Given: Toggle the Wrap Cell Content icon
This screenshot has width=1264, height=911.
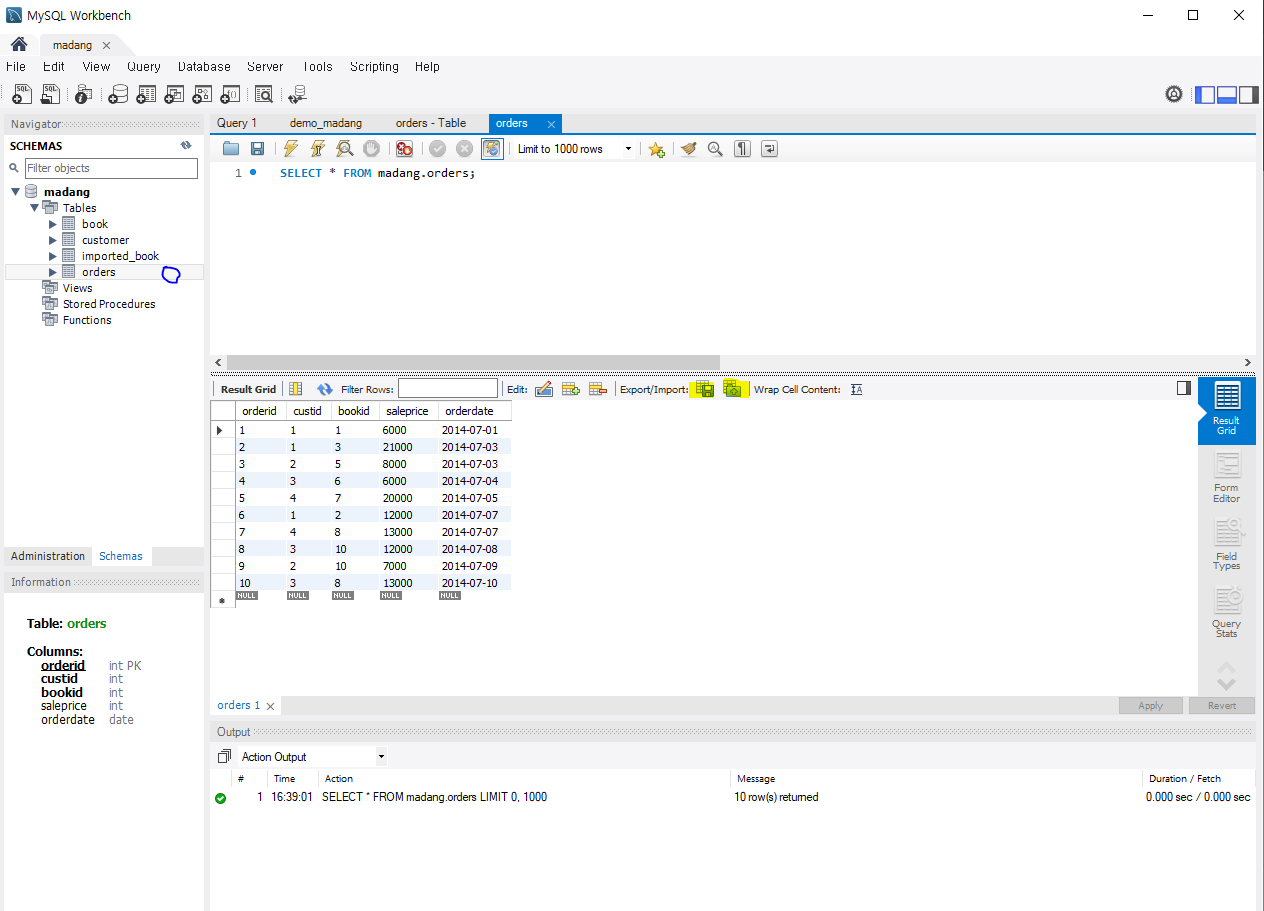Looking at the screenshot, I should (x=856, y=389).
